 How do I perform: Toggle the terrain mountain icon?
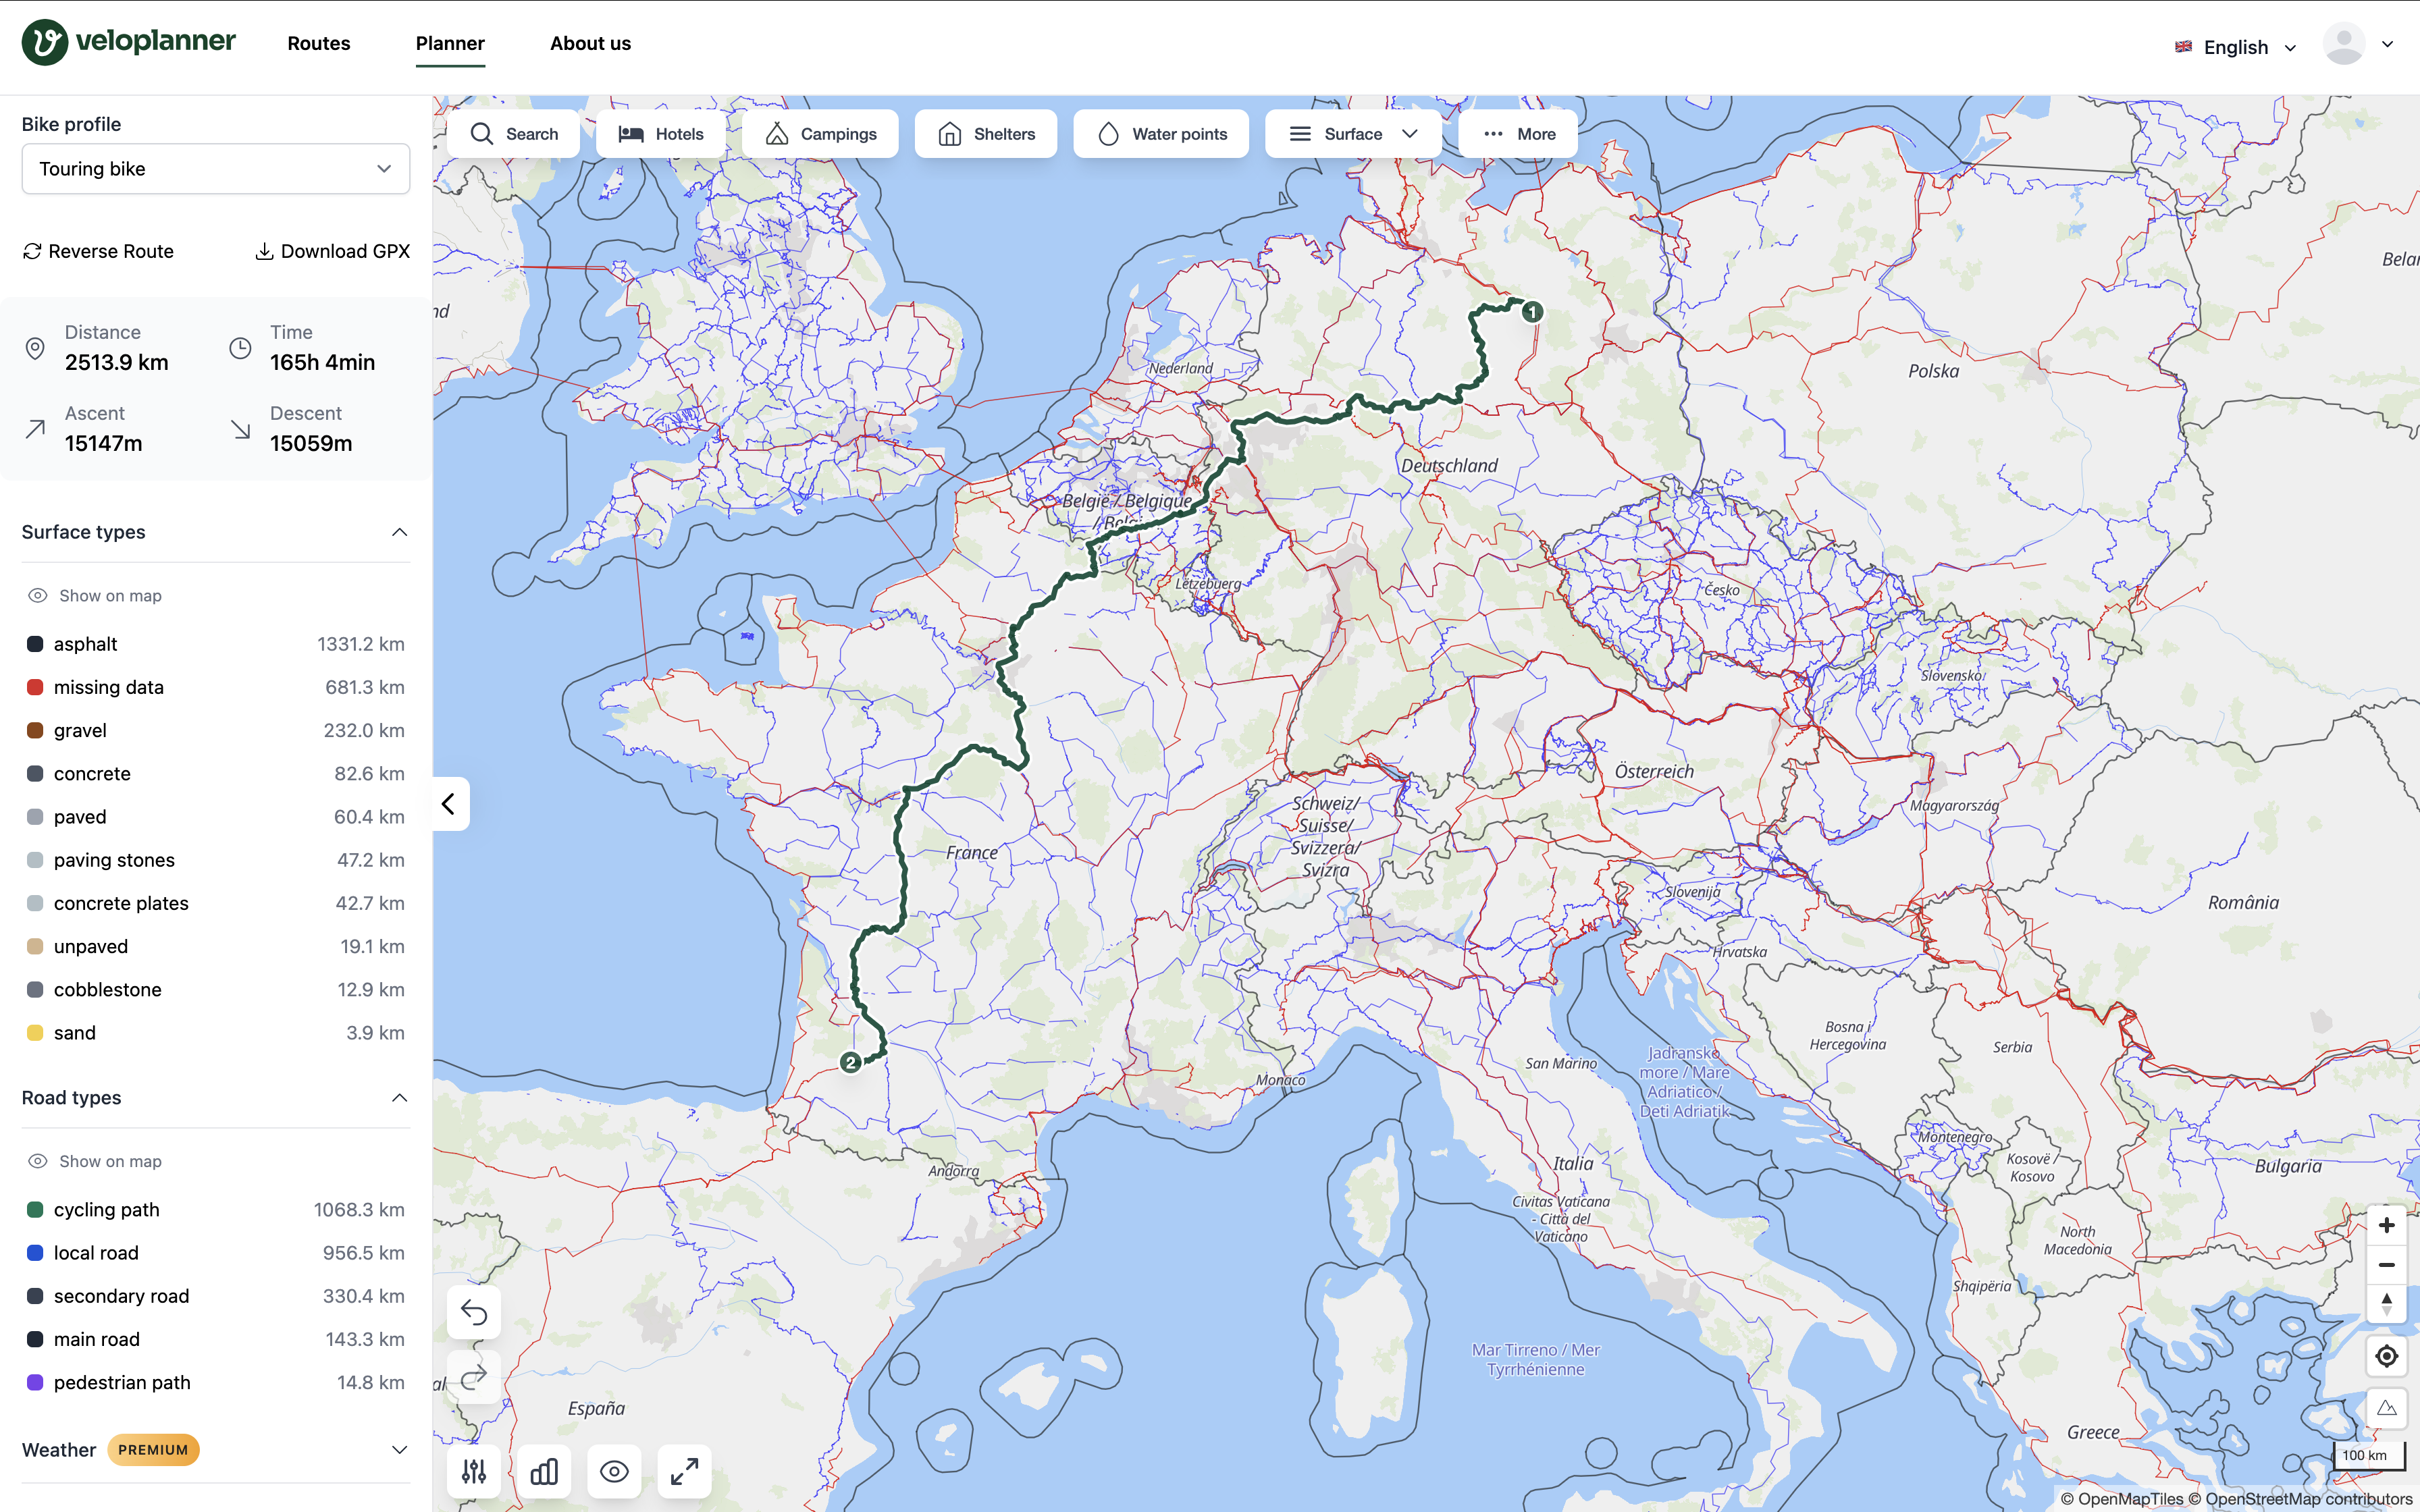coord(2387,1408)
